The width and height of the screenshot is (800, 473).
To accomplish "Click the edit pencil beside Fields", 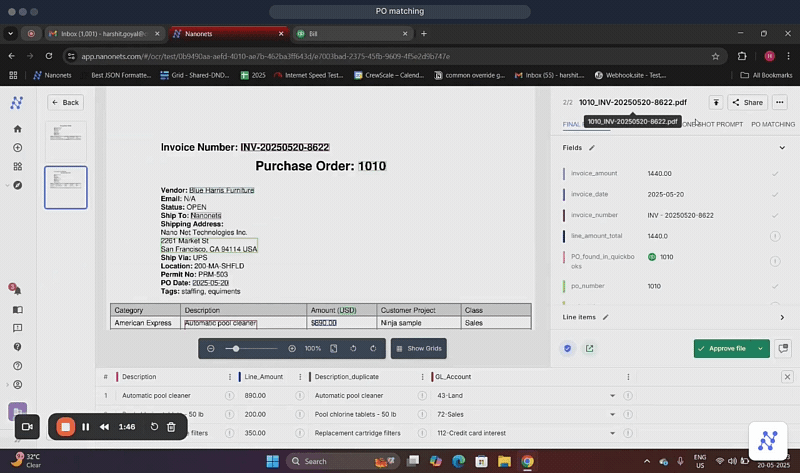I will point(592,148).
